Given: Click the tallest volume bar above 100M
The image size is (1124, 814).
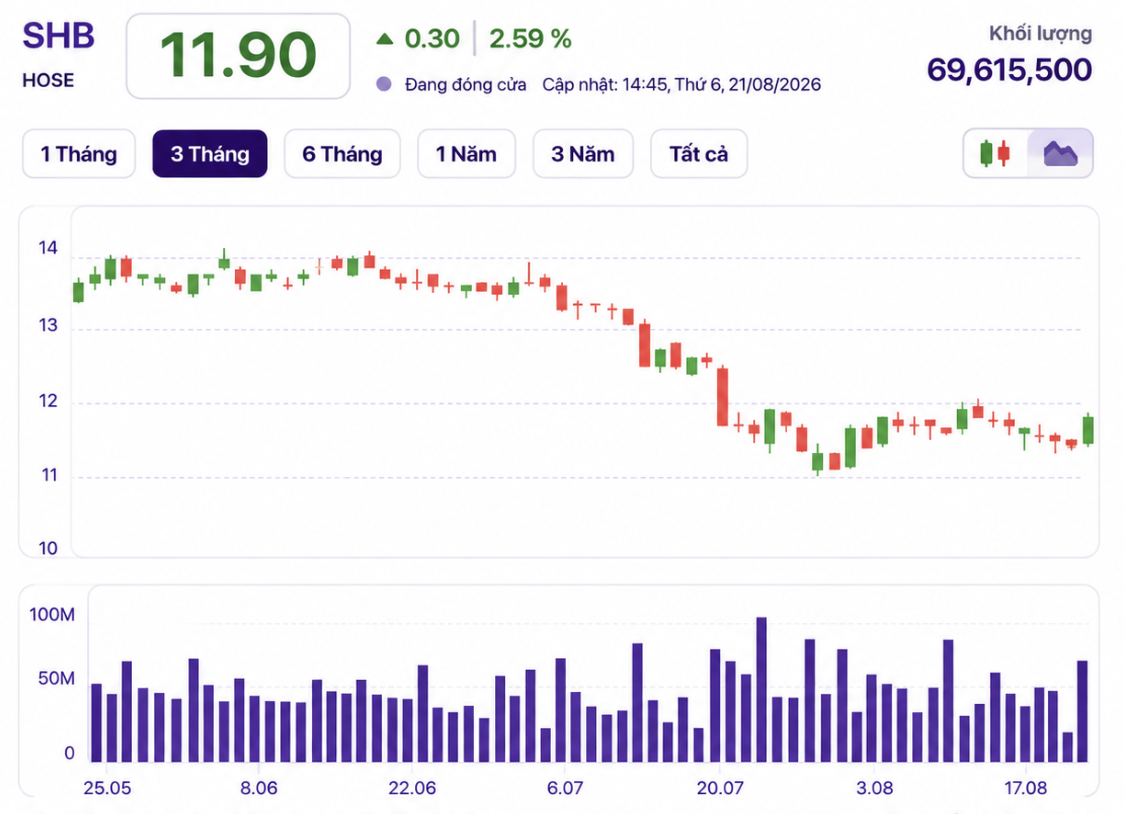Looking at the screenshot, I should pyautogui.click(x=761, y=689).
